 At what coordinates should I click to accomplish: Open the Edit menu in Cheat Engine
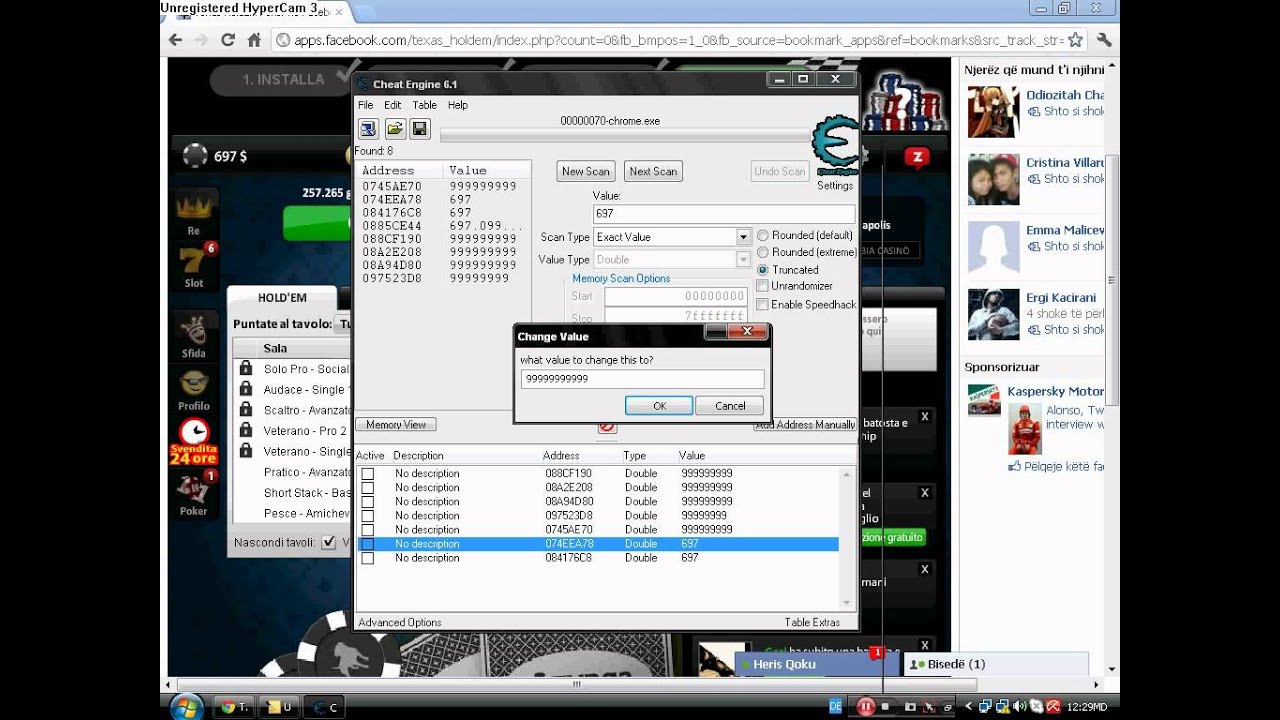click(x=393, y=105)
